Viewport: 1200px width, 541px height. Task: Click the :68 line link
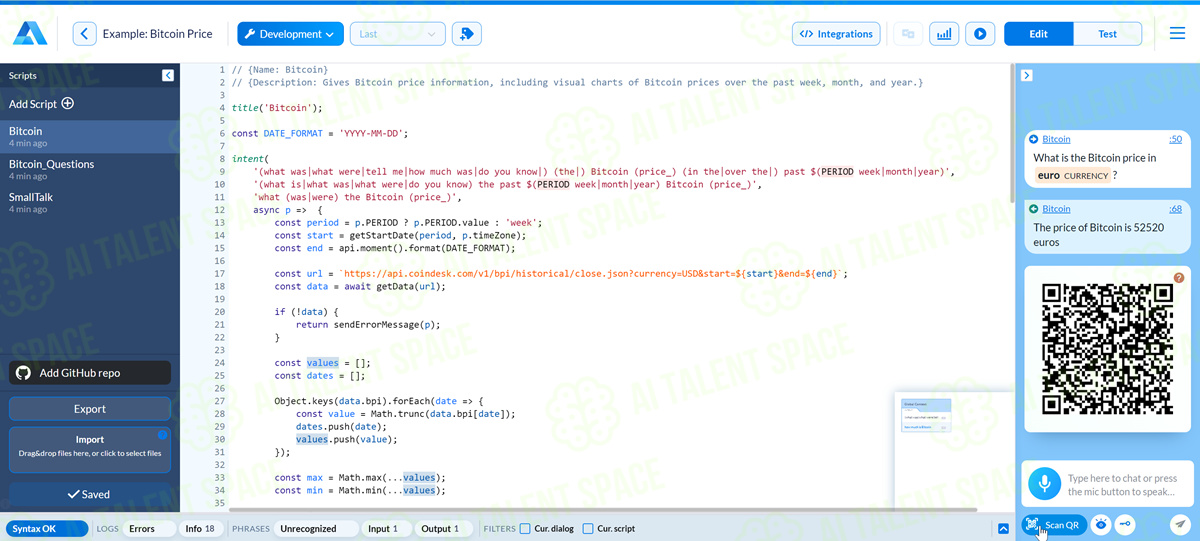(1175, 209)
